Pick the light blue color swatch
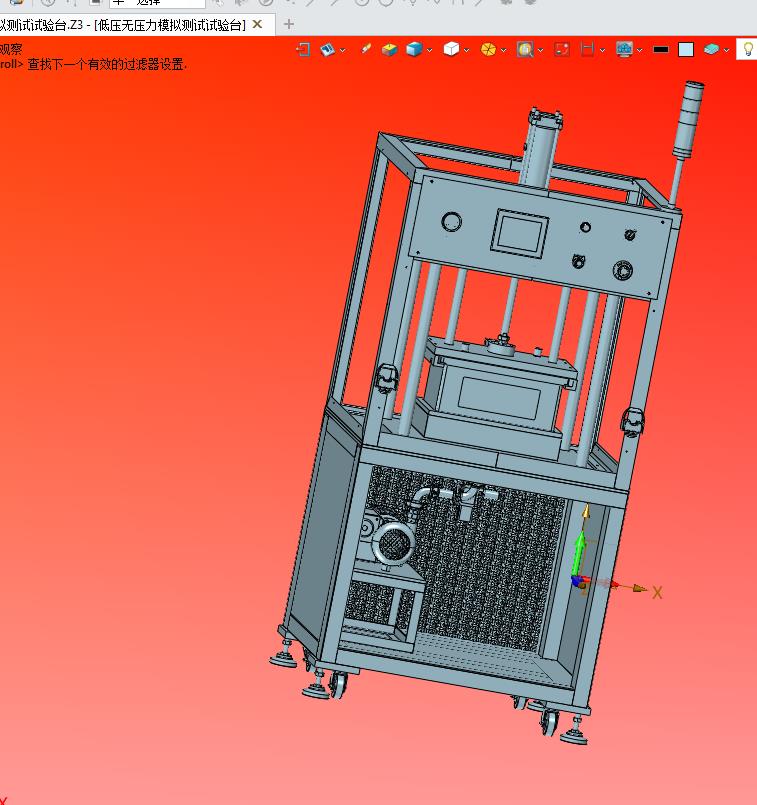 point(686,50)
